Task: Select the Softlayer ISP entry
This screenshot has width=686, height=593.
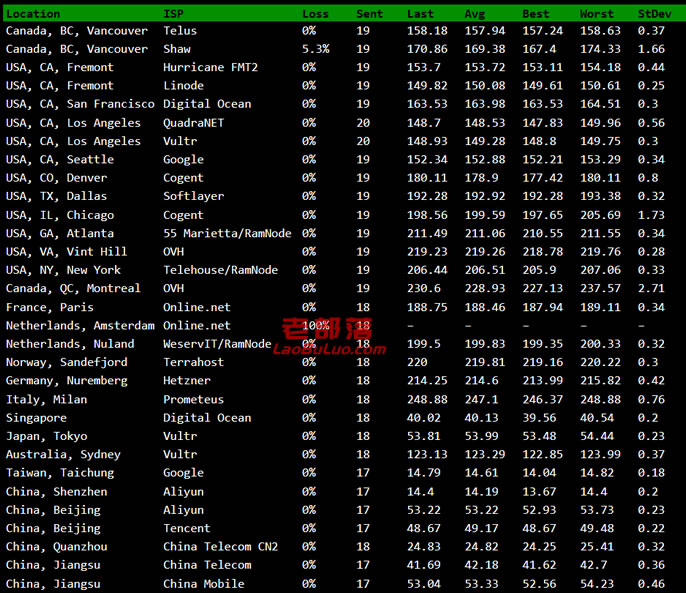Action: (x=193, y=196)
